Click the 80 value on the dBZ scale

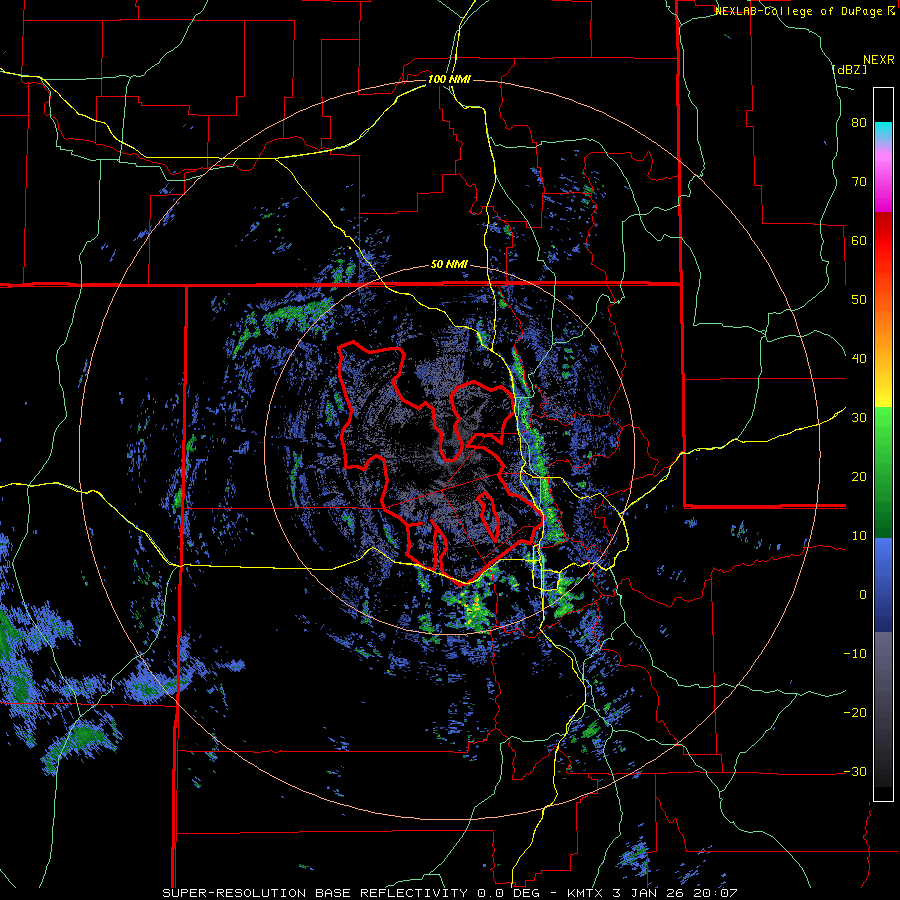(859, 123)
